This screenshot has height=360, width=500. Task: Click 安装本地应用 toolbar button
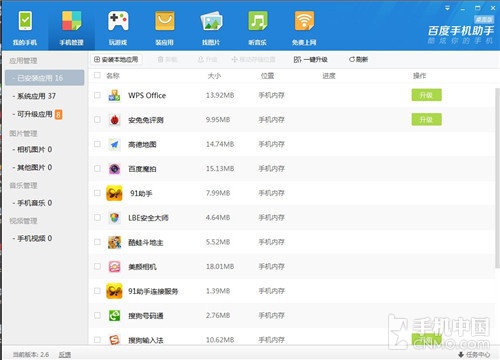point(116,59)
